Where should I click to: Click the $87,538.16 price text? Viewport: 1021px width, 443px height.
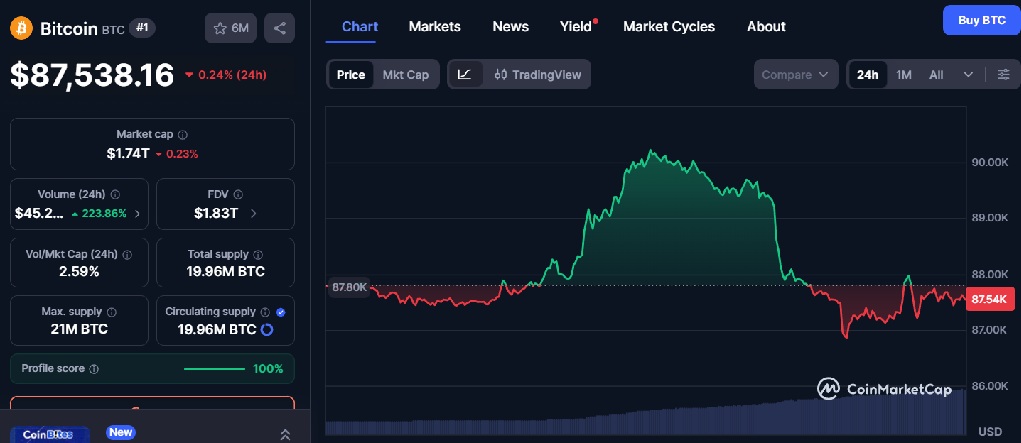[x=92, y=75]
